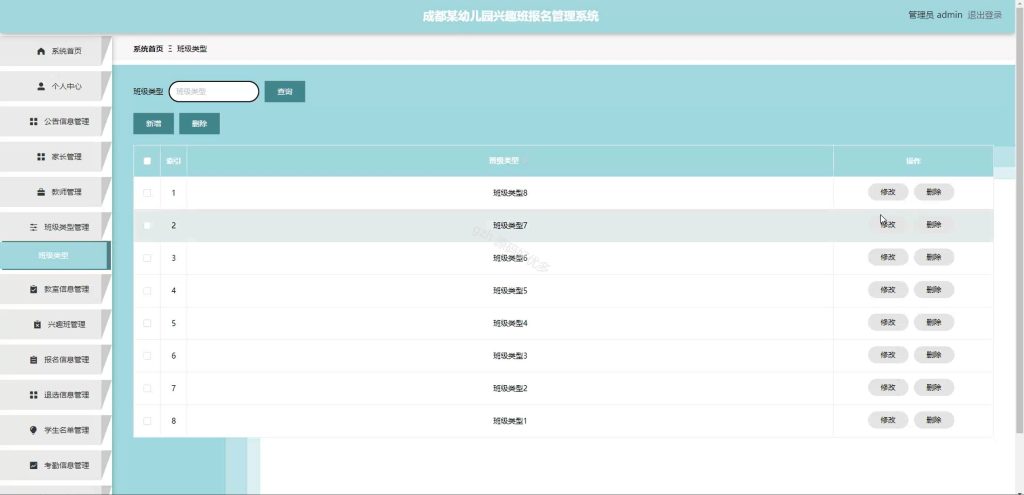Click 修改 for row 班级类型3
Screen dimensions: 1024x495
(888, 355)
